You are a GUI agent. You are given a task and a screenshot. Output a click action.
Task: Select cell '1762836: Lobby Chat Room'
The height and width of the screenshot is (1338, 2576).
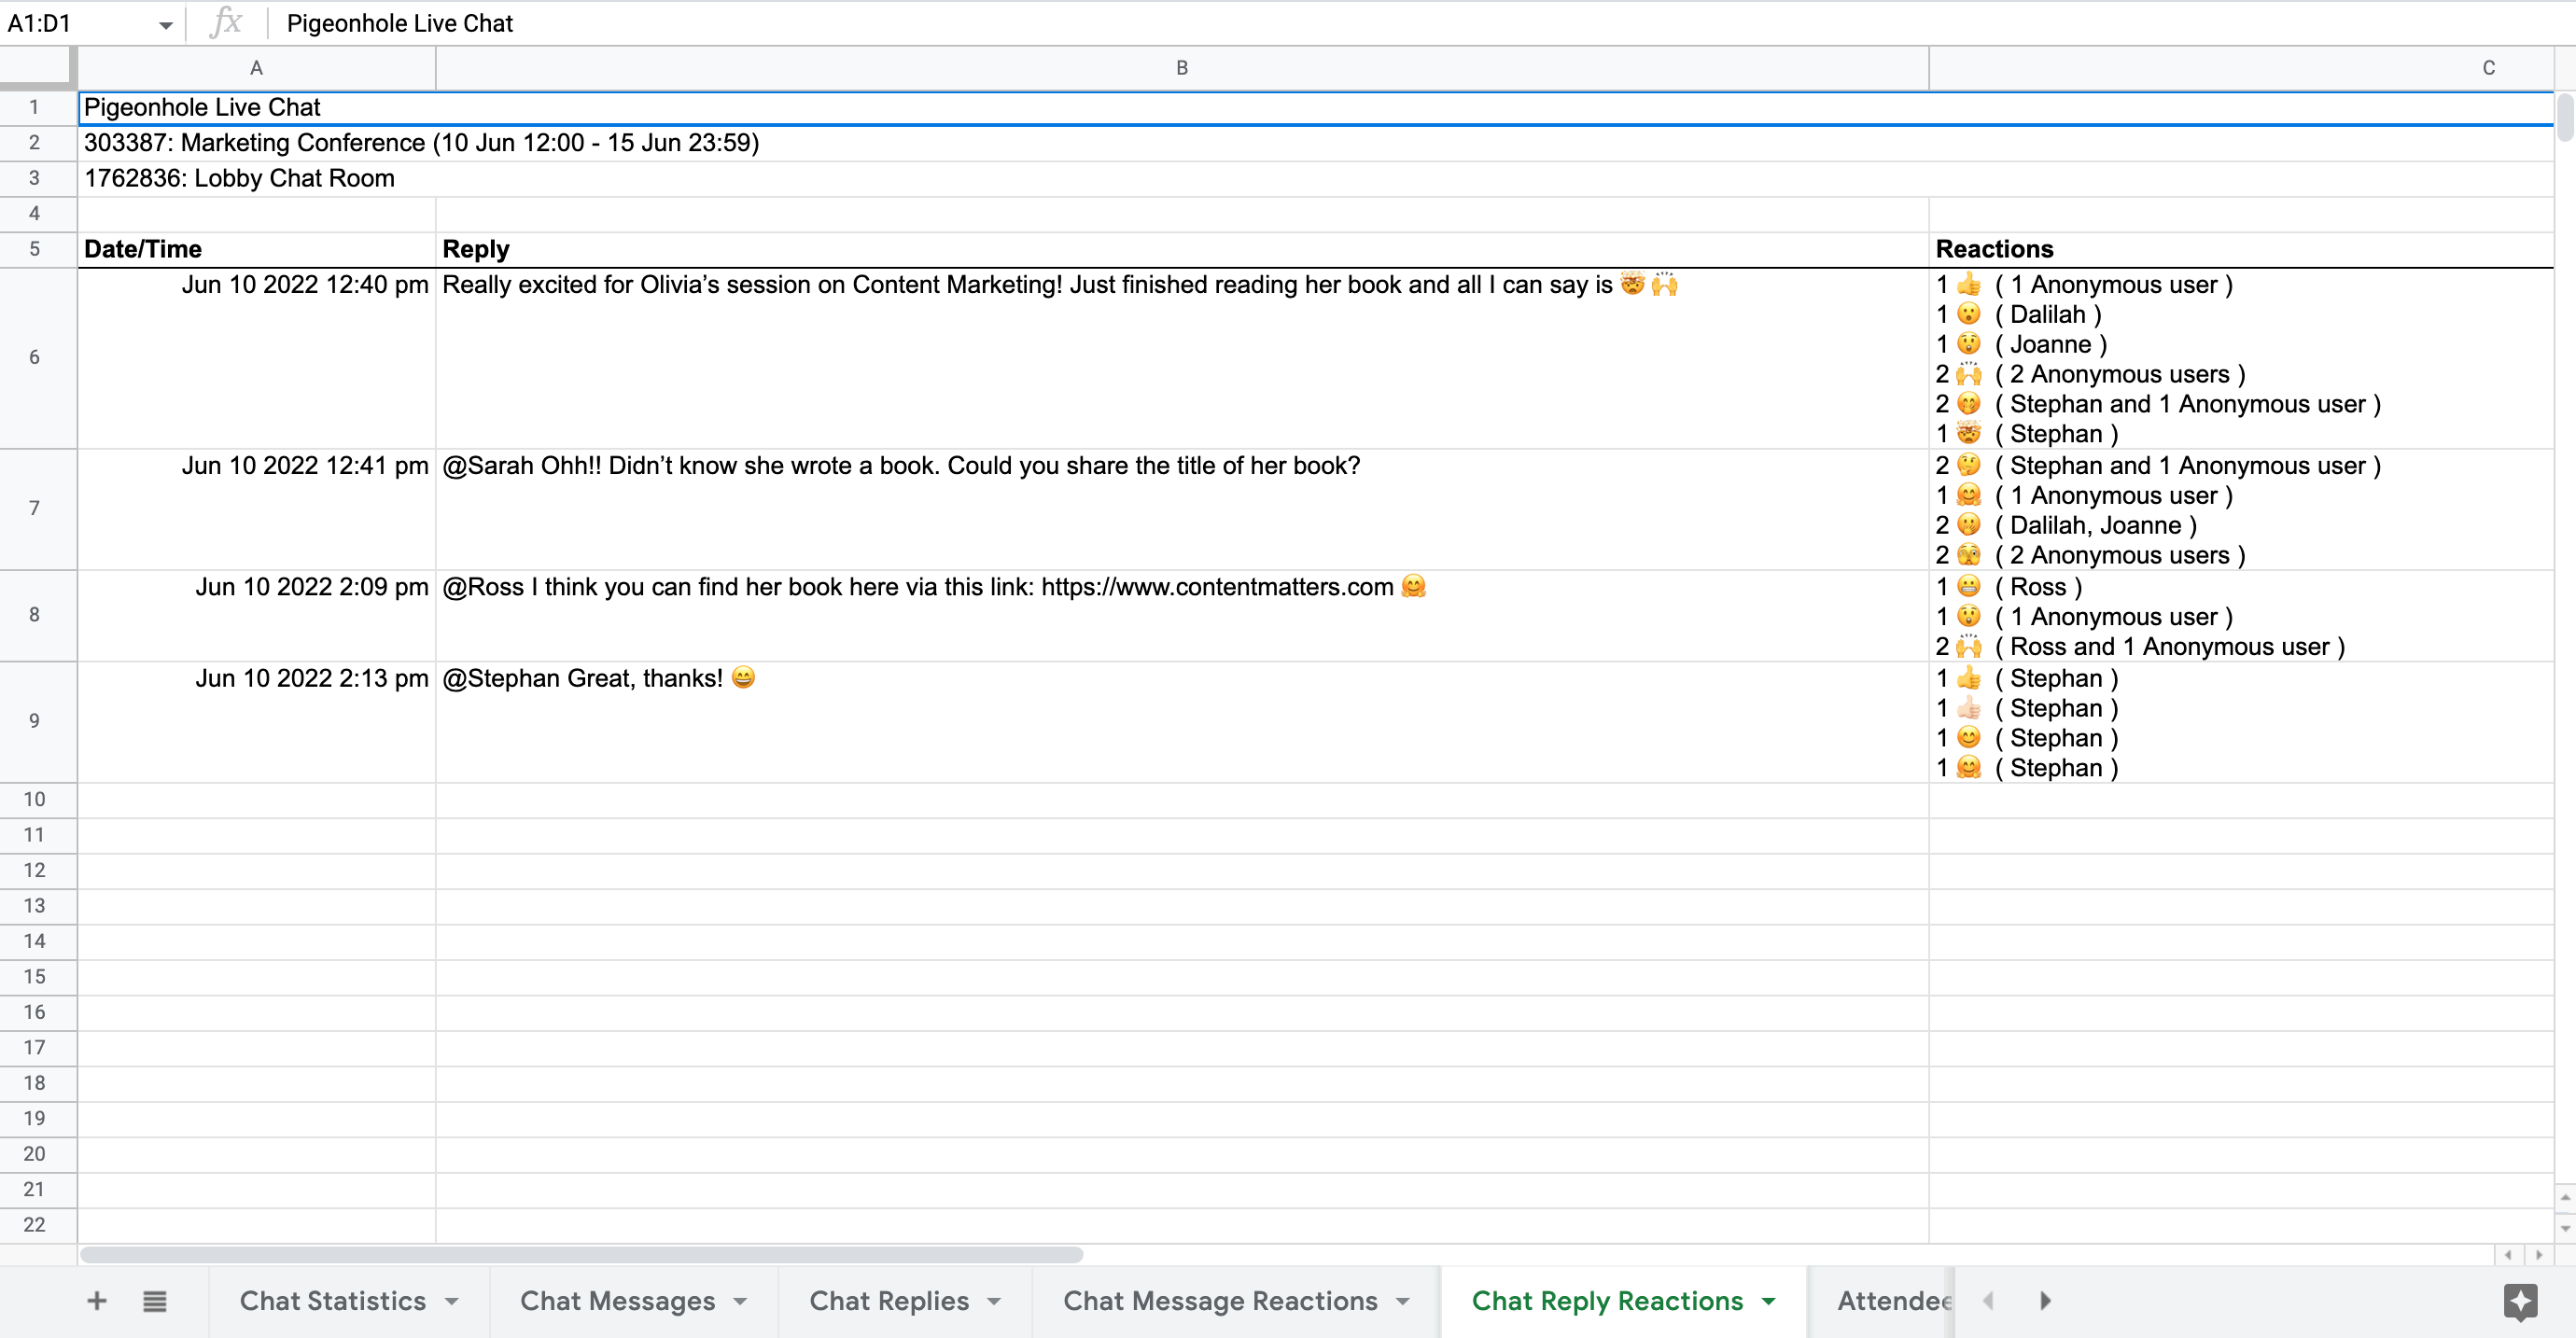pyautogui.click(x=1316, y=178)
